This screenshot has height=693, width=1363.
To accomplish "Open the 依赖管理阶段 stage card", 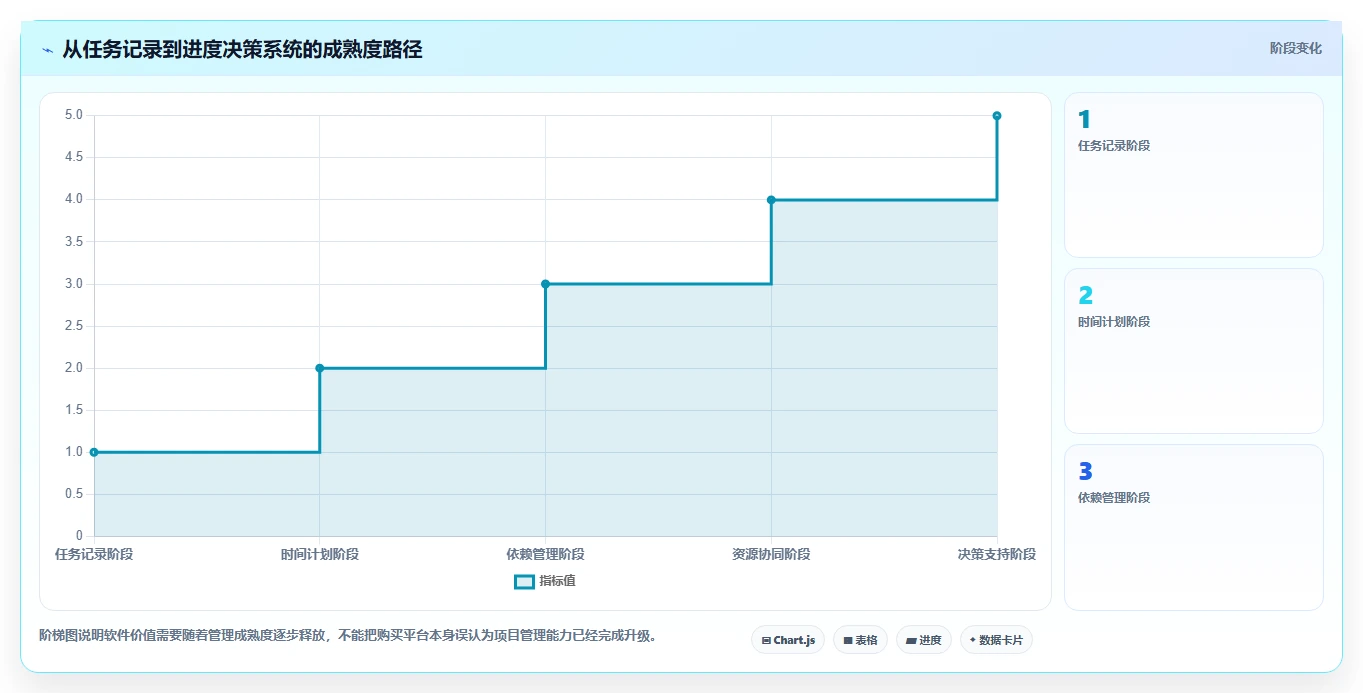I will 1193,527.
